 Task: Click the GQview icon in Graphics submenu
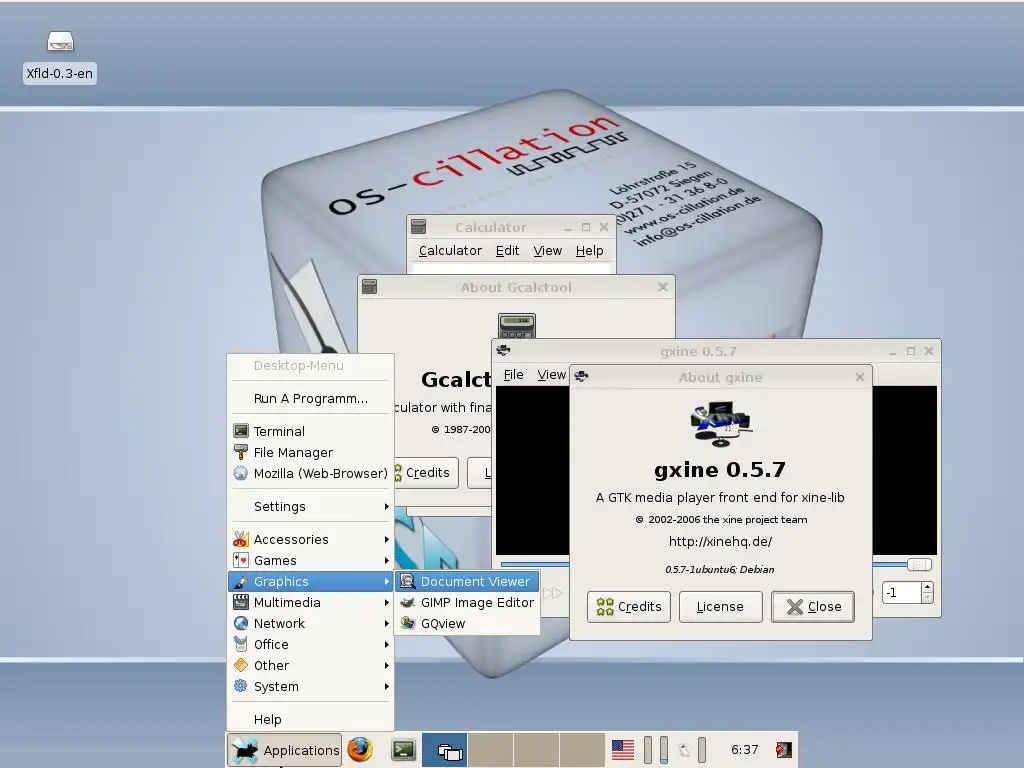(x=408, y=623)
